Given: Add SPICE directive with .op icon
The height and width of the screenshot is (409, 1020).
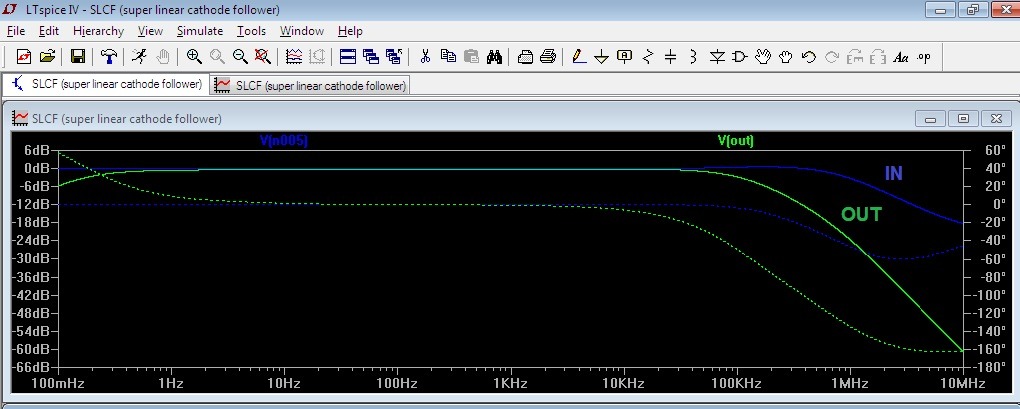Looking at the screenshot, I should 924,57.
